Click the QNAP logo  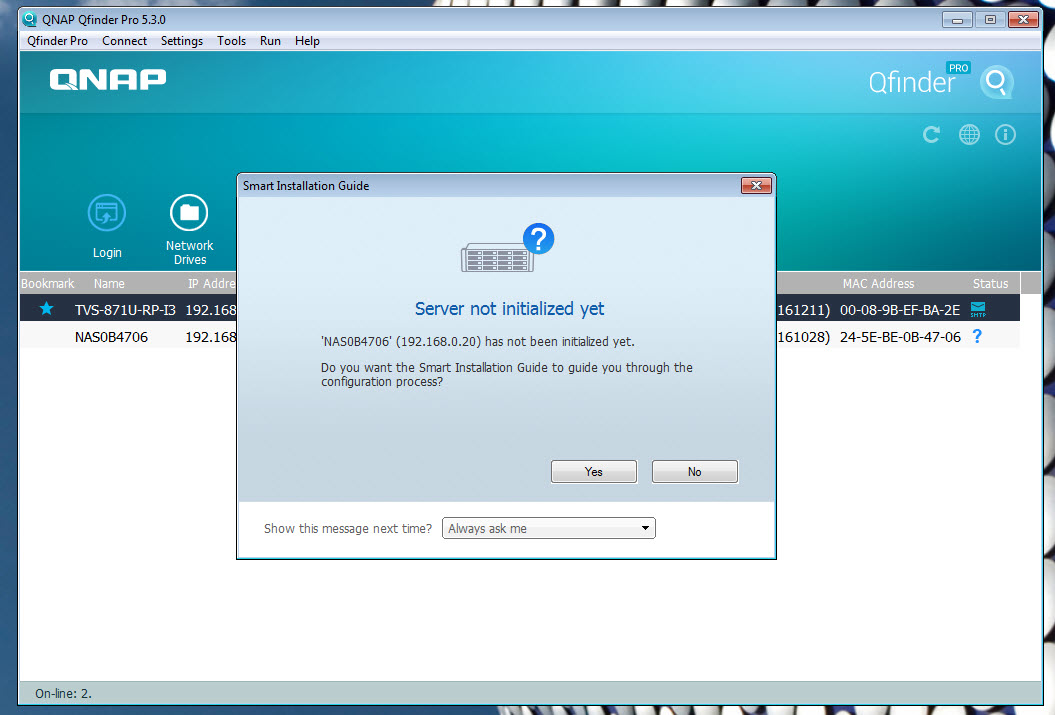point(108,79)
